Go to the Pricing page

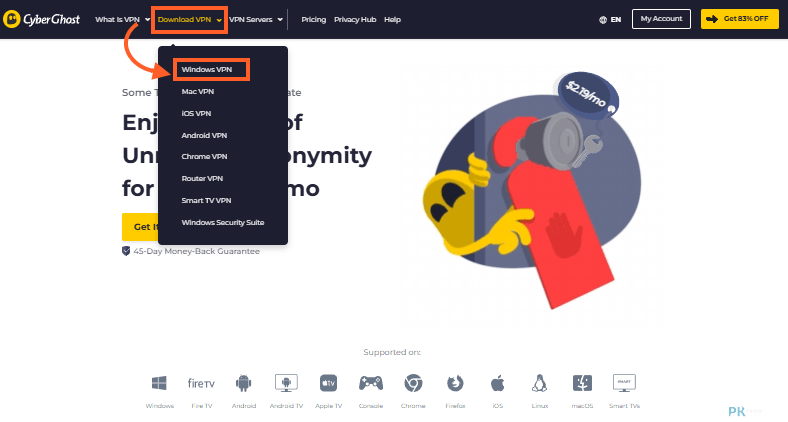coord(314,20)
